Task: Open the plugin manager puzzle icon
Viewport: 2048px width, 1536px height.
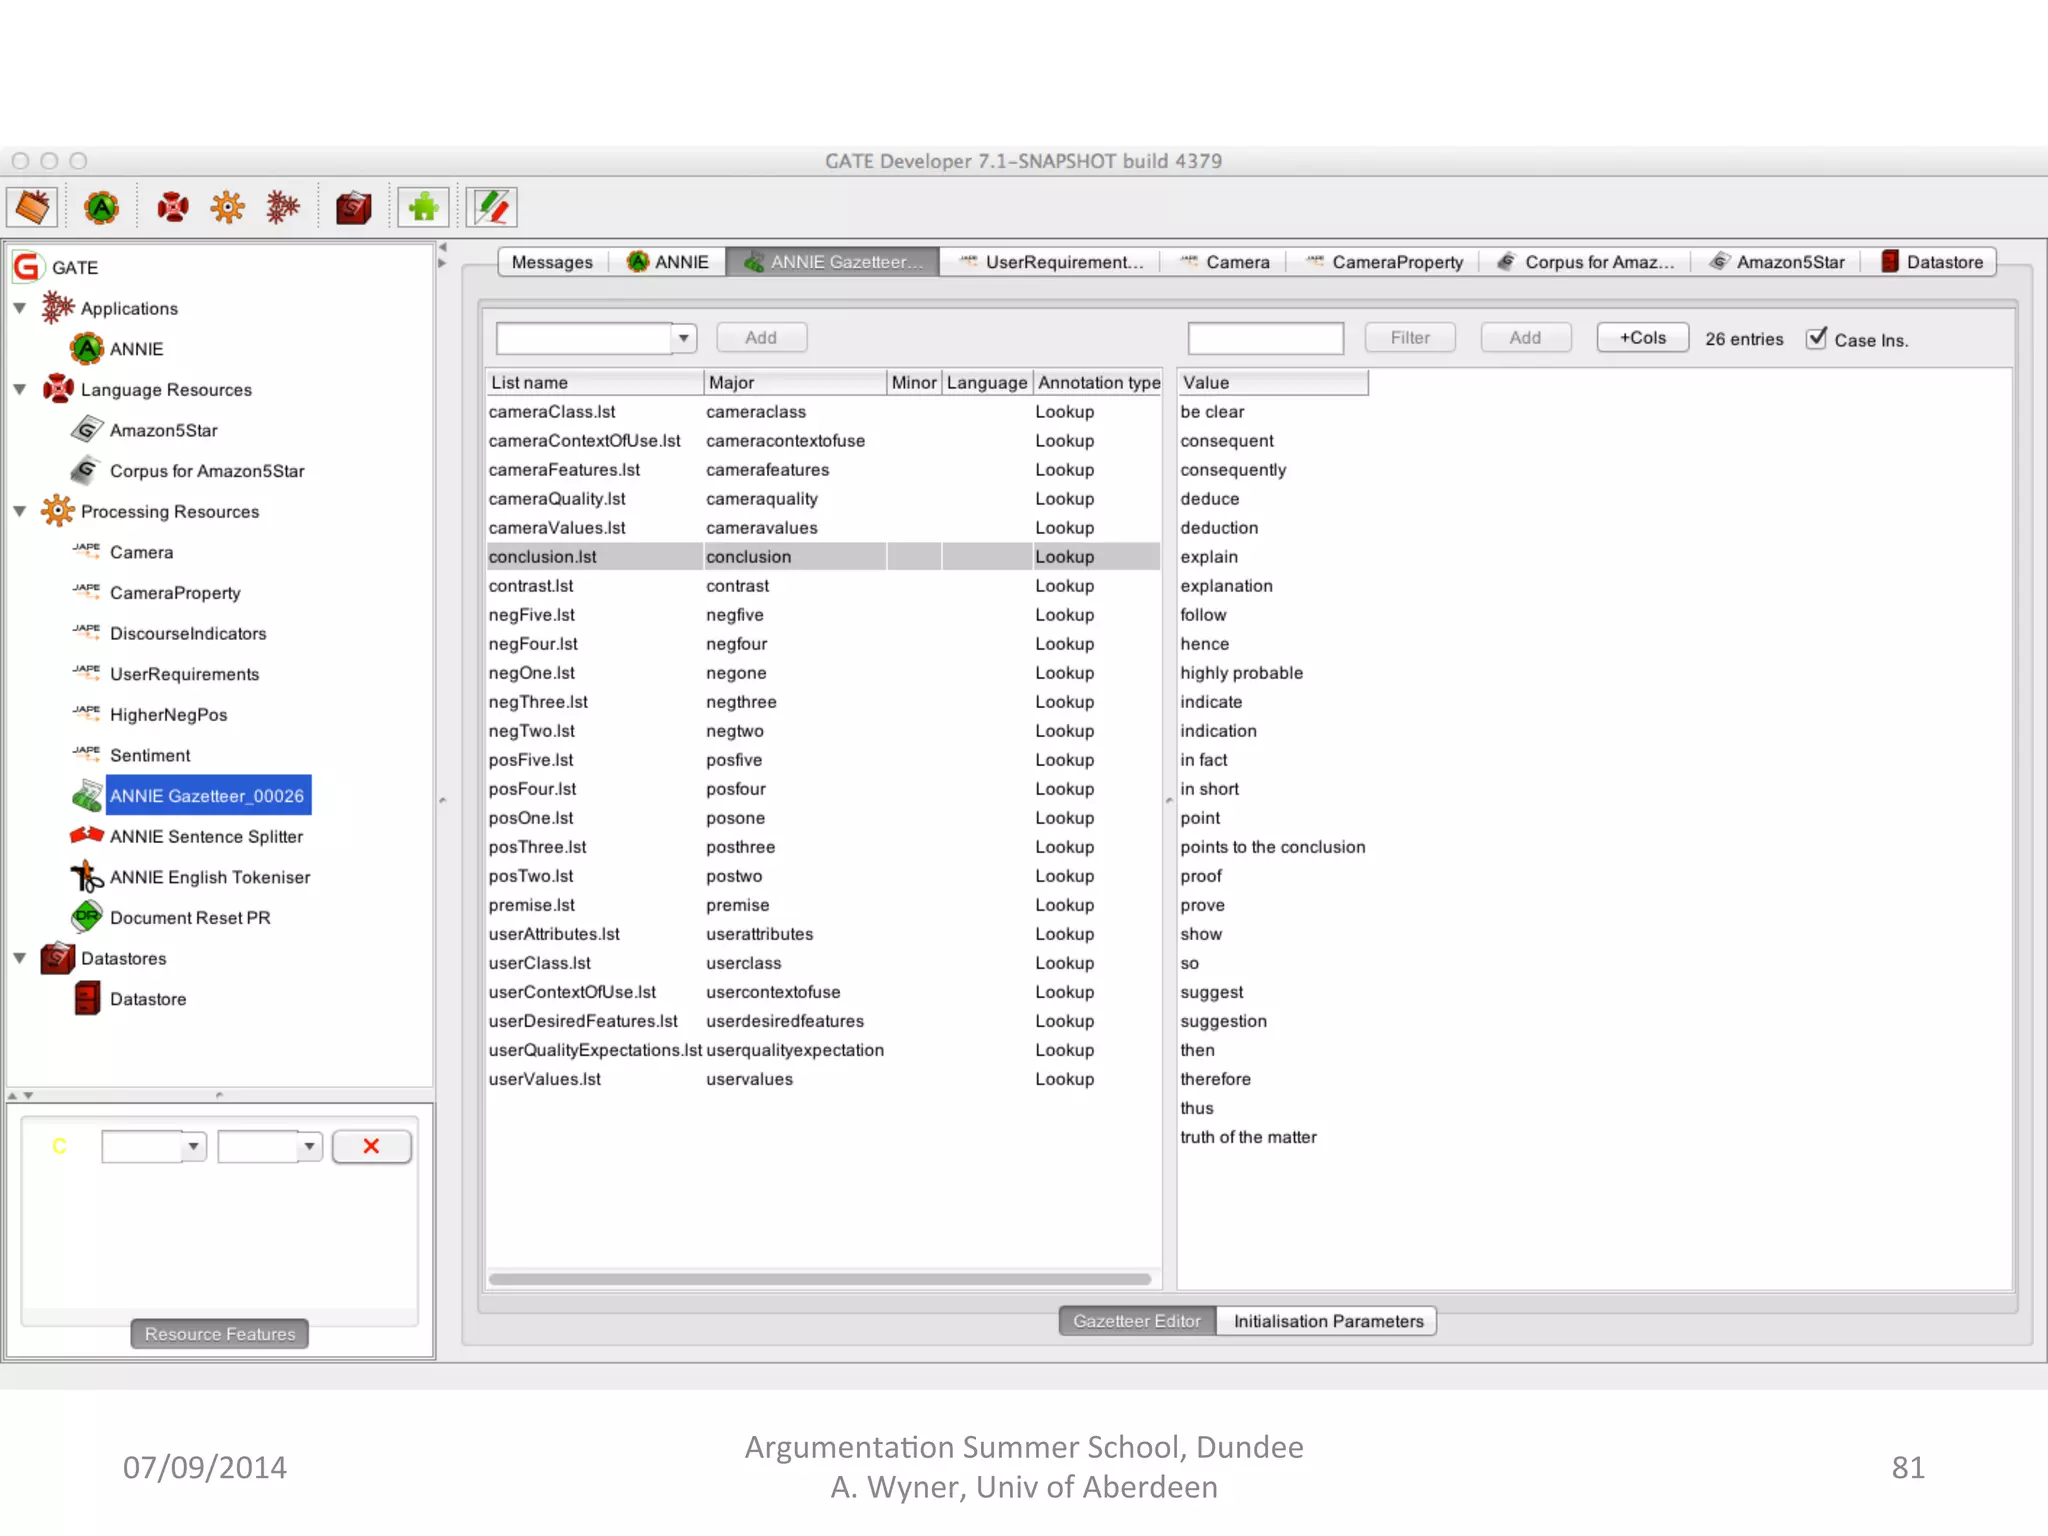Action: [x=423, y=207]
